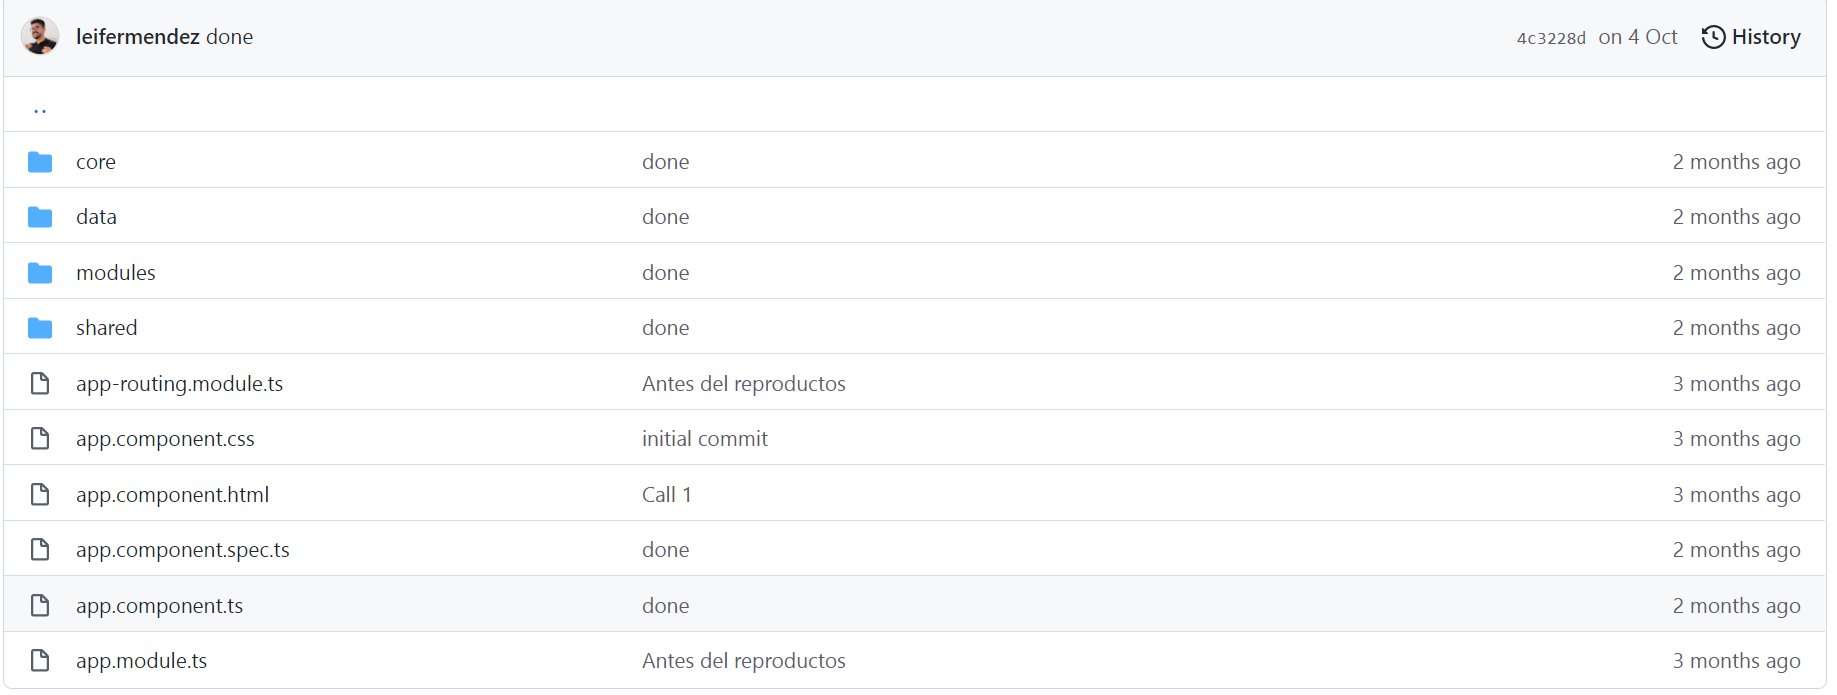Open the commit with hash 4c3228d
Screen dimensions: 1837x695
tap(1549, 37)
